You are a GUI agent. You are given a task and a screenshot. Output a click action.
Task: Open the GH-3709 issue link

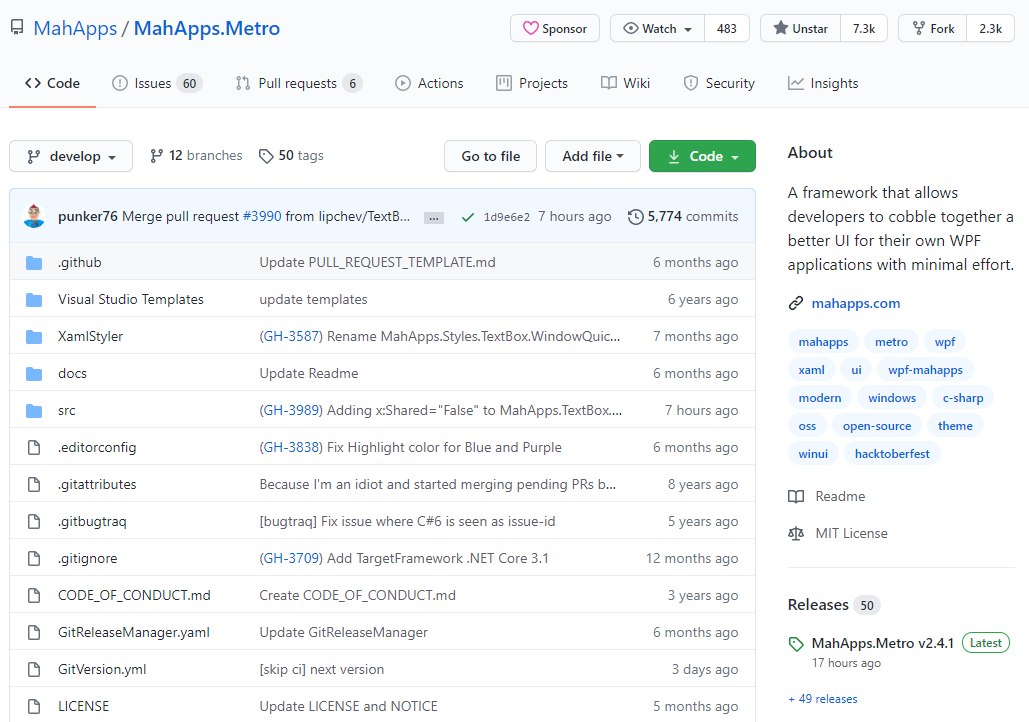[x=291, y=559]
